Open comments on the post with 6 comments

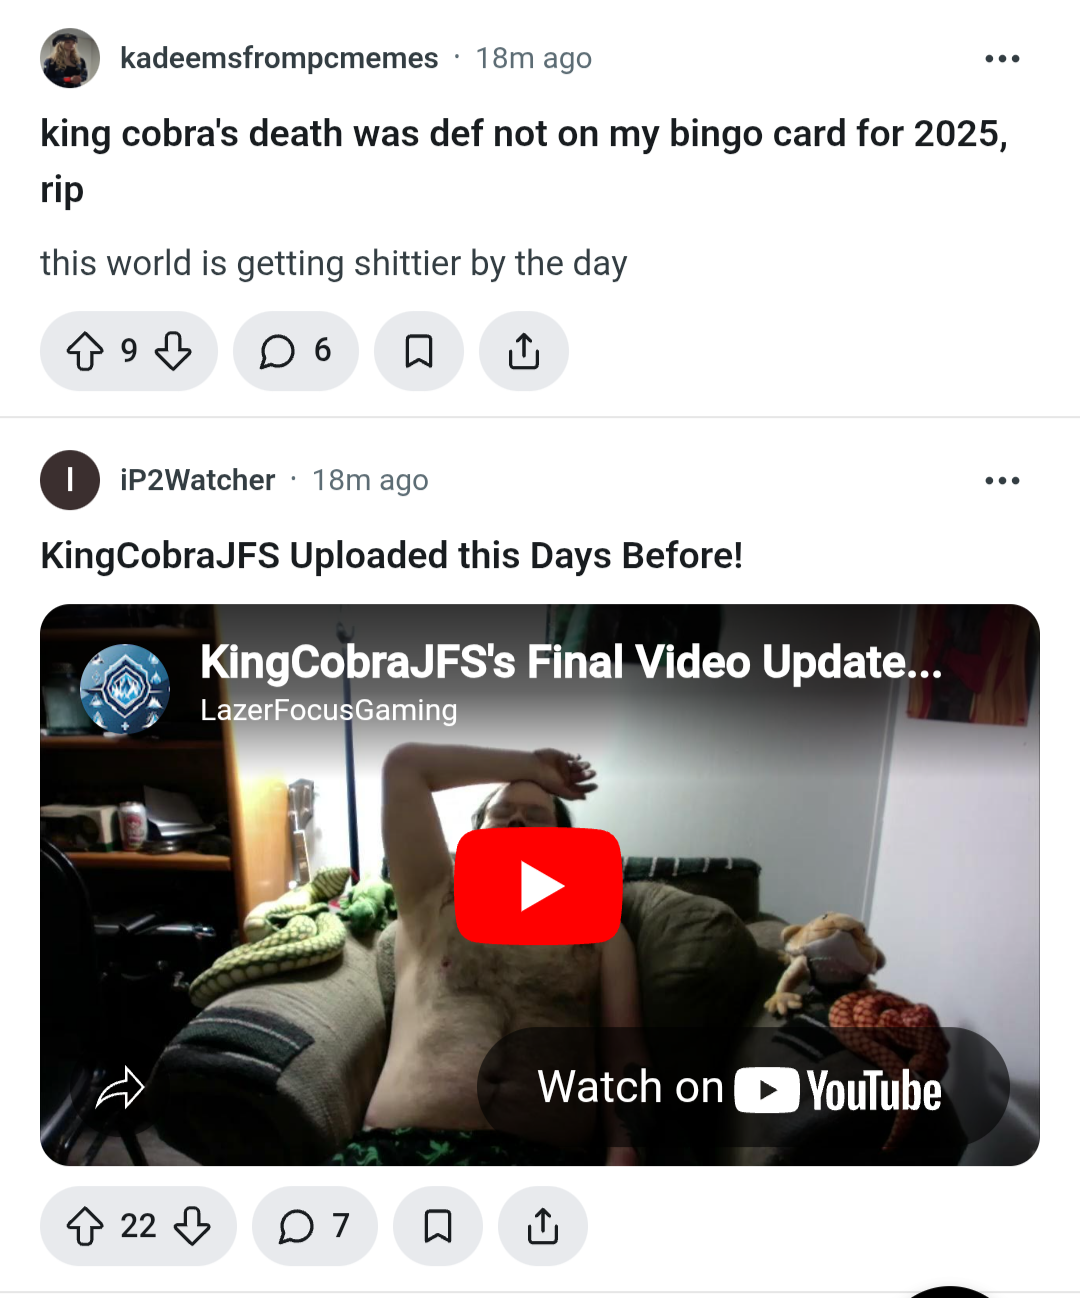[295, 351]
